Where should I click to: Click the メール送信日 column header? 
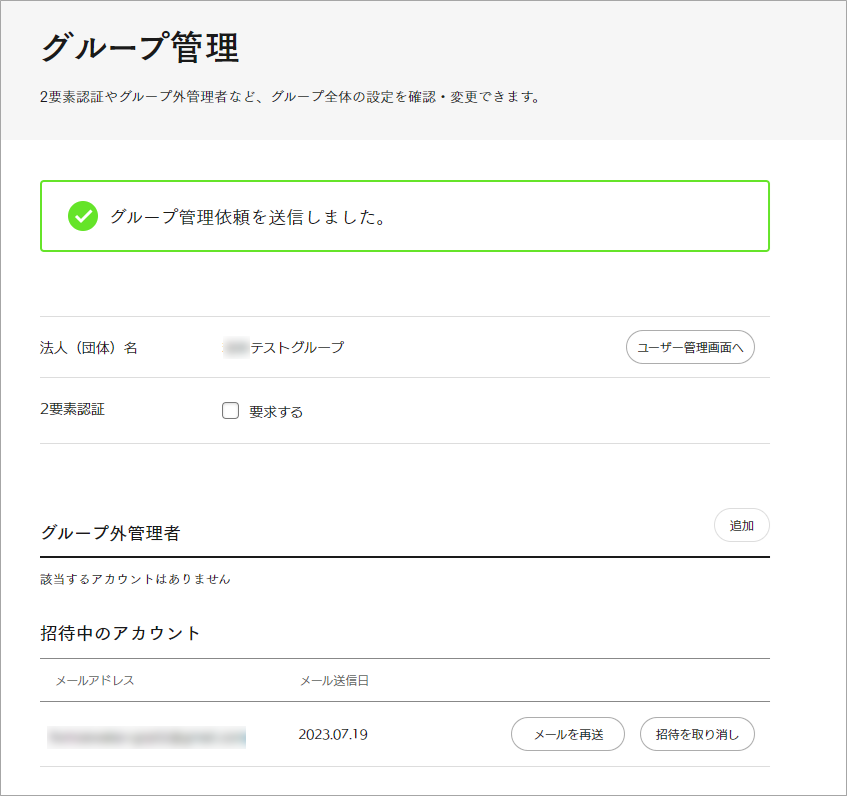(x=334, y=681)
